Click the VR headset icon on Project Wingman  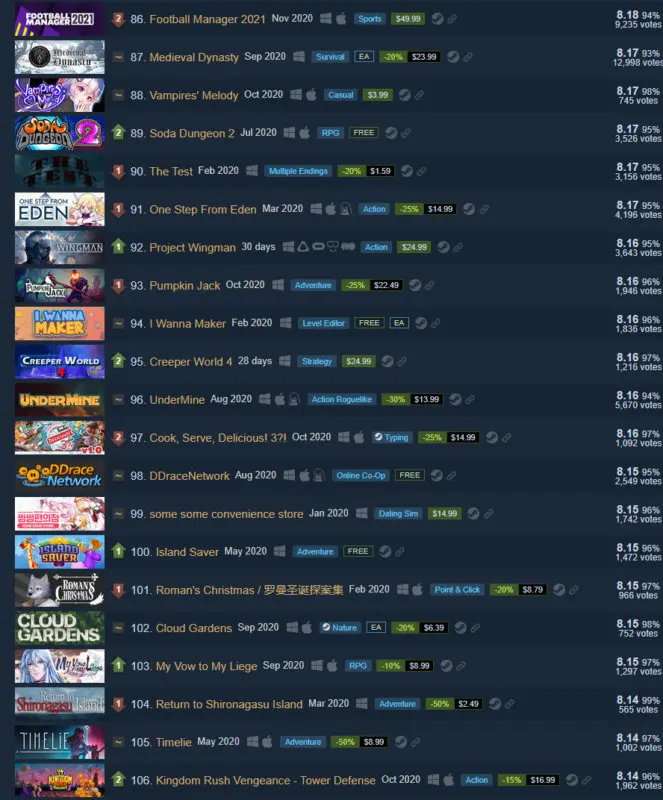pos(333,246)
